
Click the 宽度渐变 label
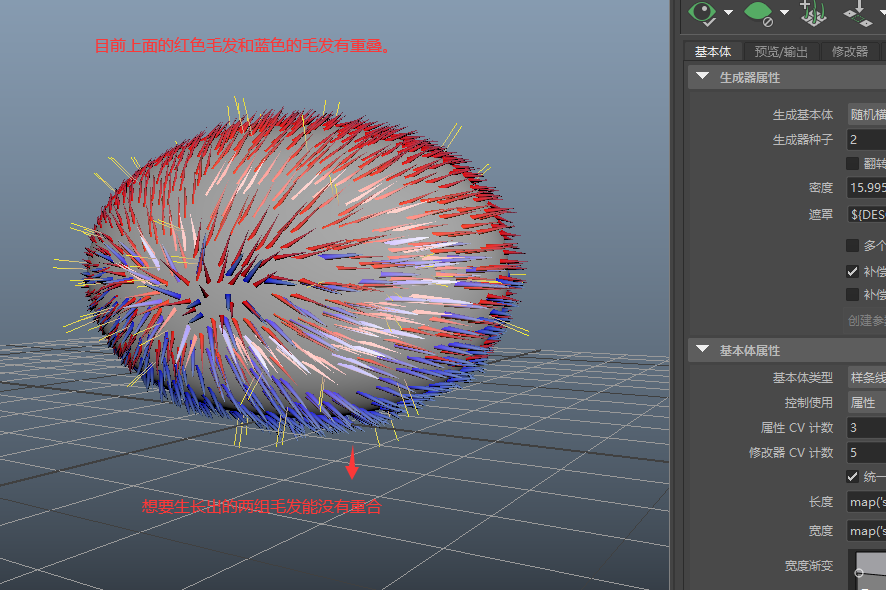click(809, 566)
